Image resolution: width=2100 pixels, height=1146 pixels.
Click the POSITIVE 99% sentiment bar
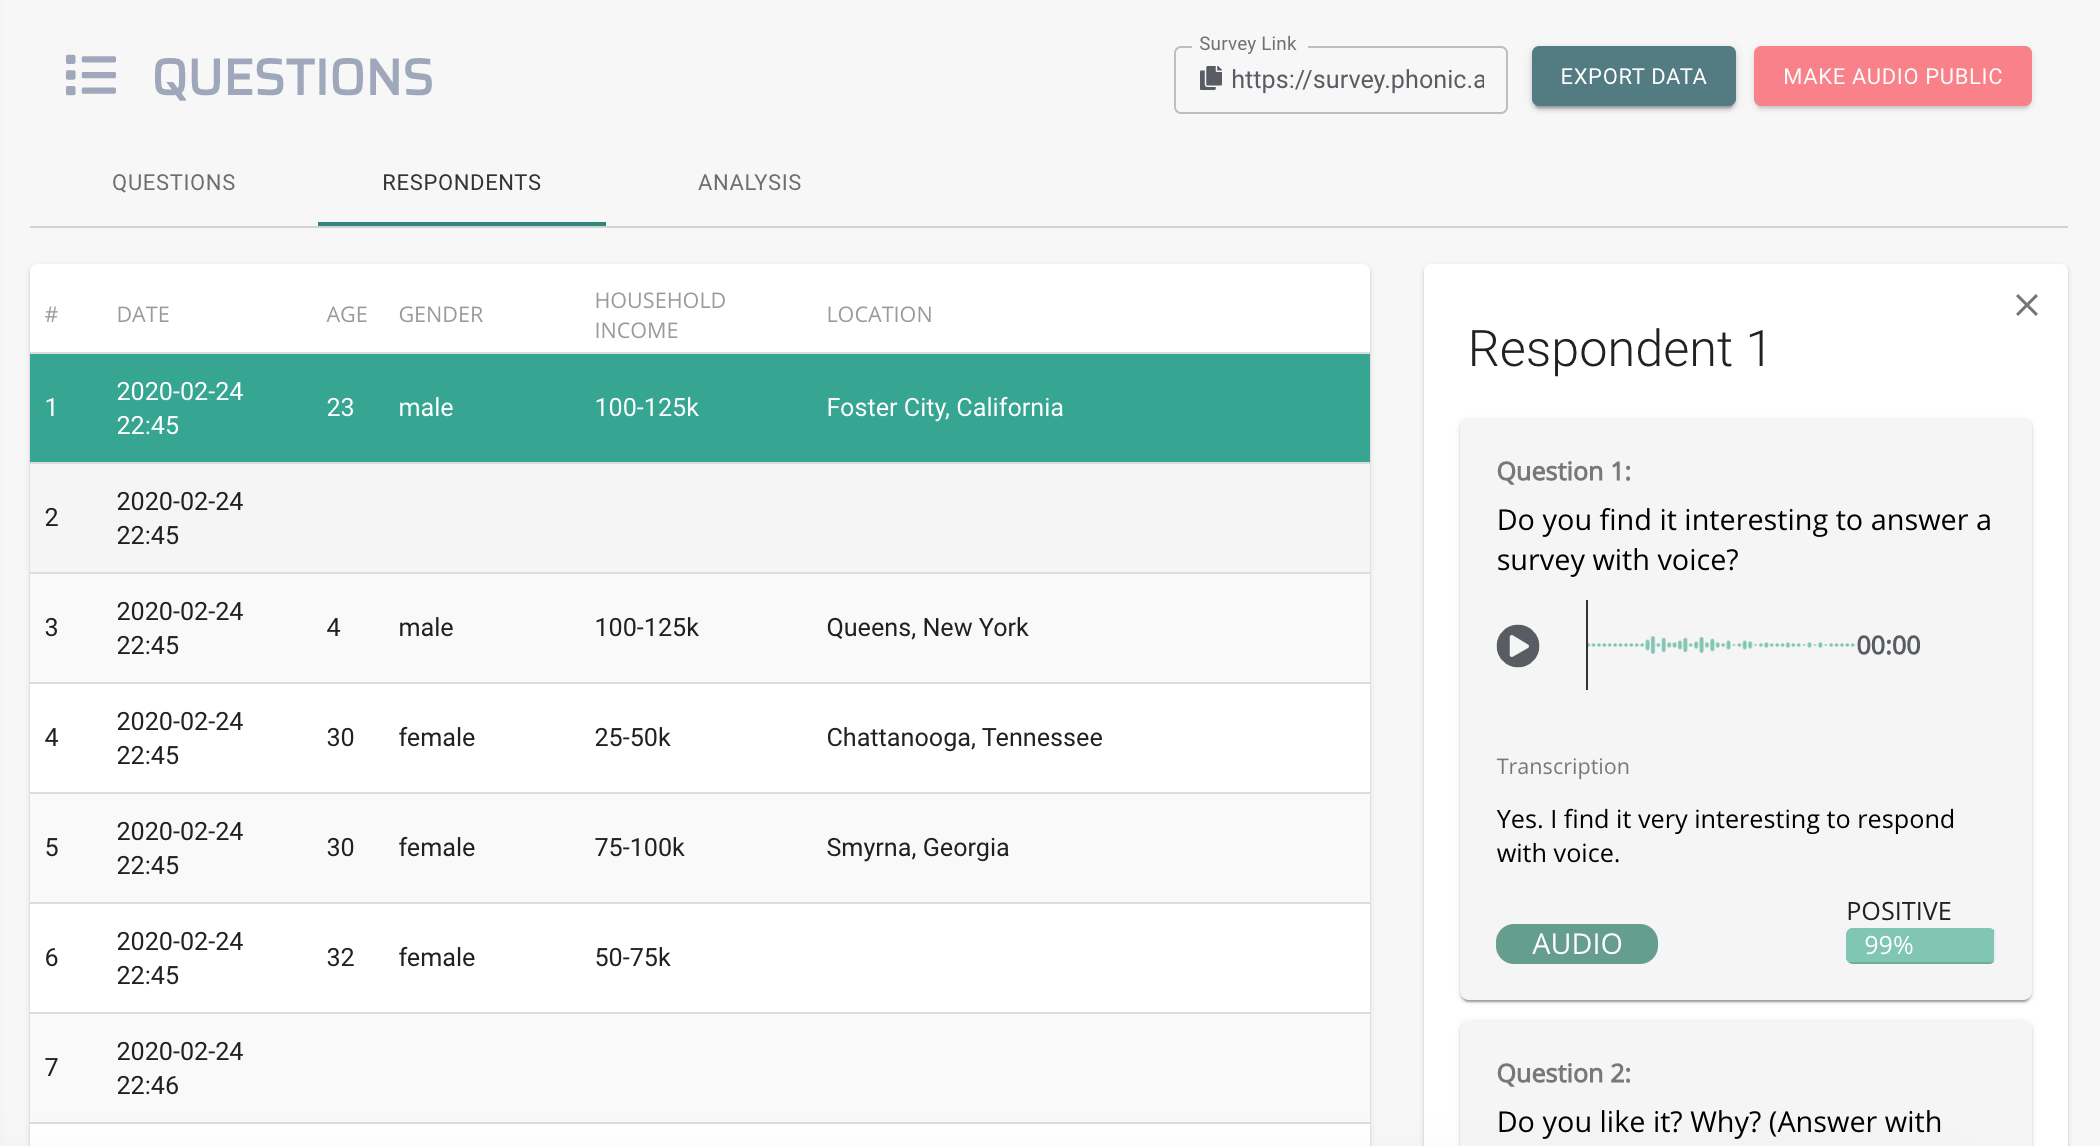(x=1918, y=944)
